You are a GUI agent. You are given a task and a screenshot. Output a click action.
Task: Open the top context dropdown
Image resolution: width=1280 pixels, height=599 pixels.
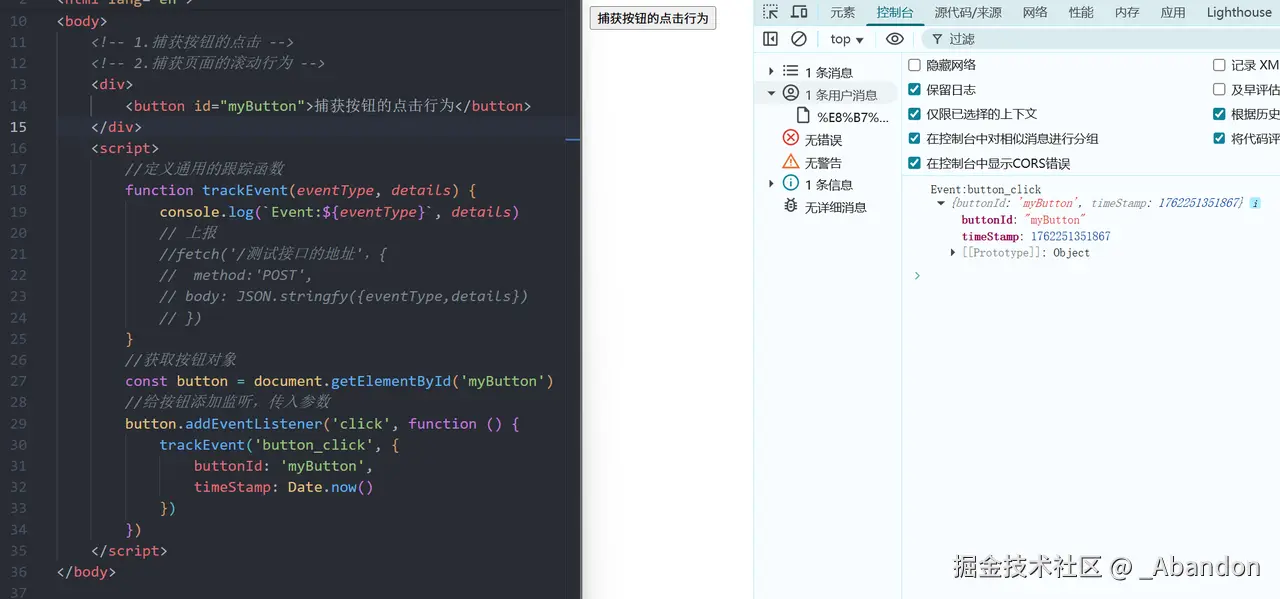(x=847, y=39)
